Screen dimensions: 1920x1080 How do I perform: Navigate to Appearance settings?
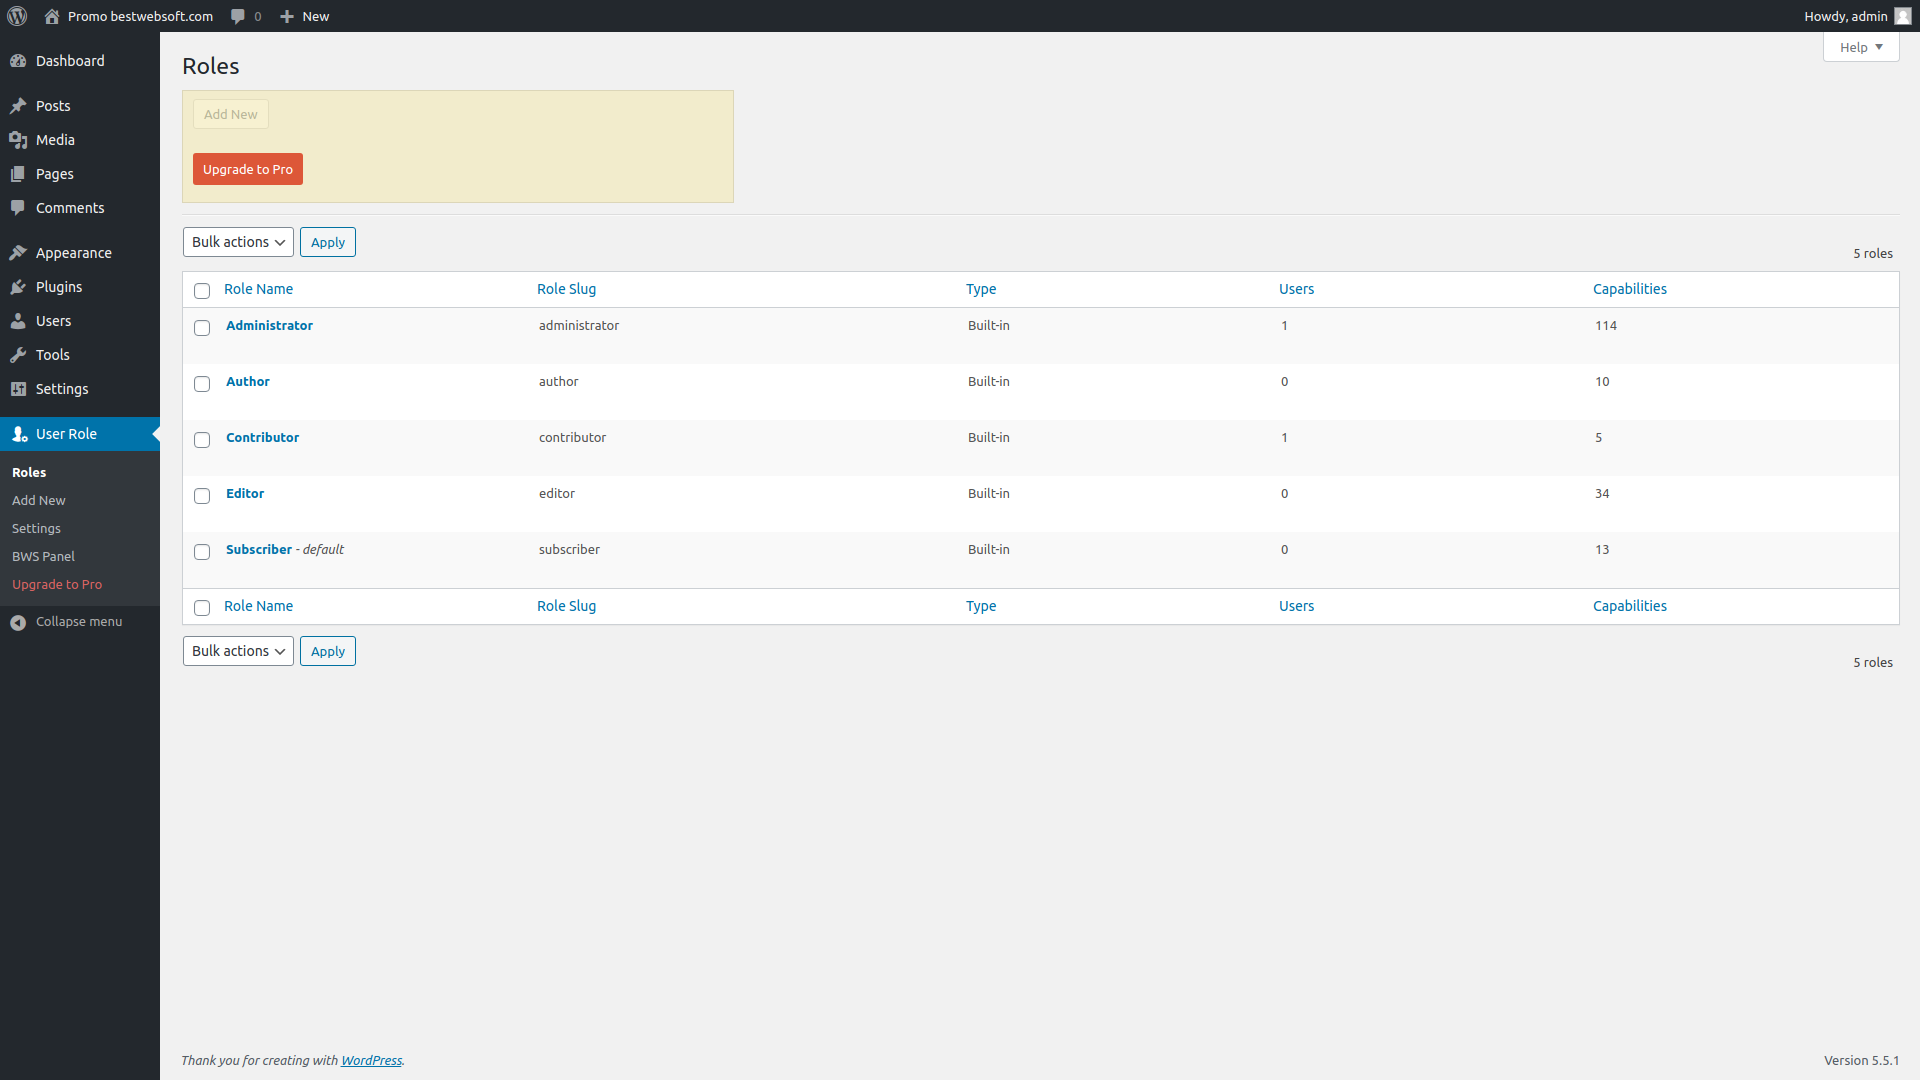[73, 252]
